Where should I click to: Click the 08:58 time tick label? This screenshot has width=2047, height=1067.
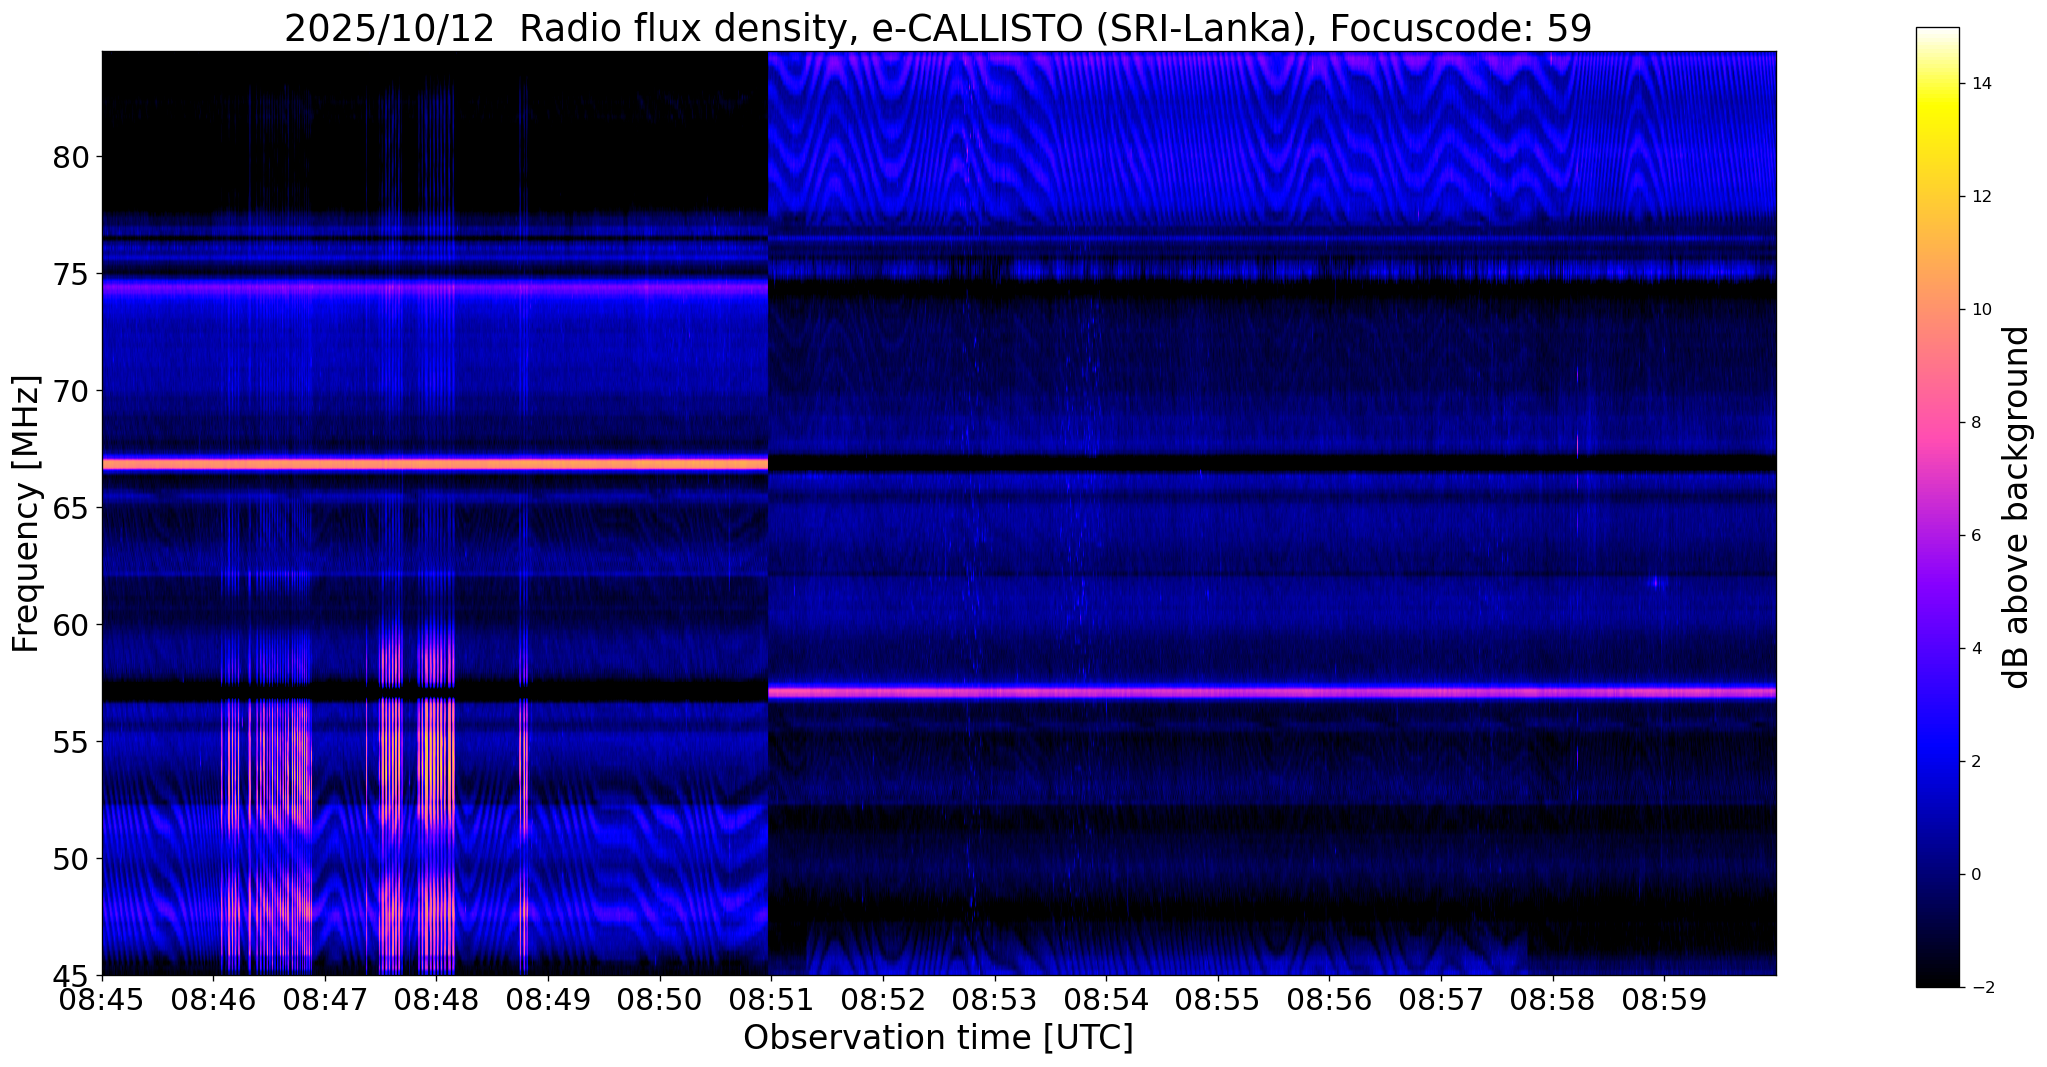pos(1553,999)
